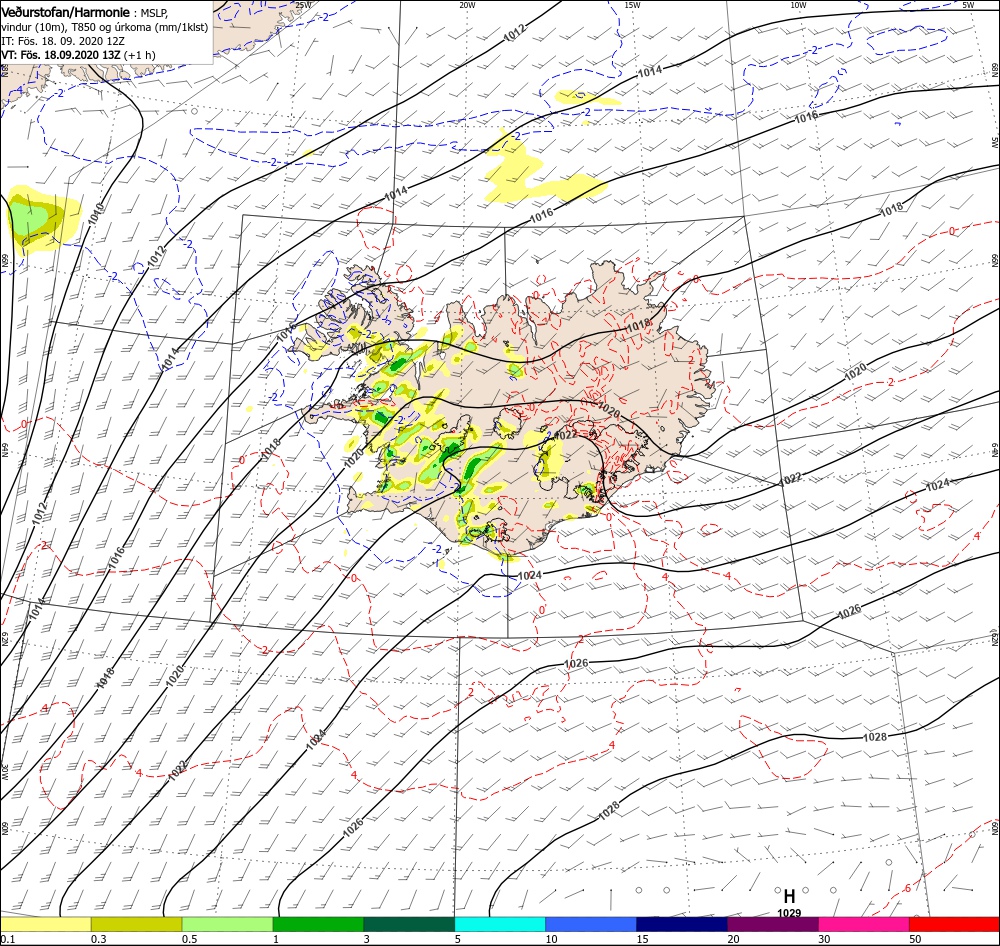Click the 0.5 legend scale value
Screen dimensions: 1000x946
point(189,939)
